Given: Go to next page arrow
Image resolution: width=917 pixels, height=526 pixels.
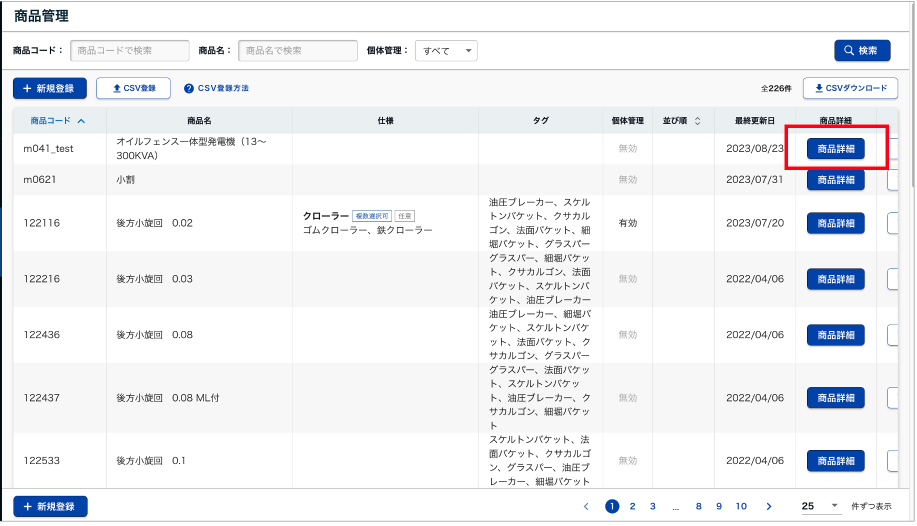Looking at the screenshot, I should click(x=768, y=506).
